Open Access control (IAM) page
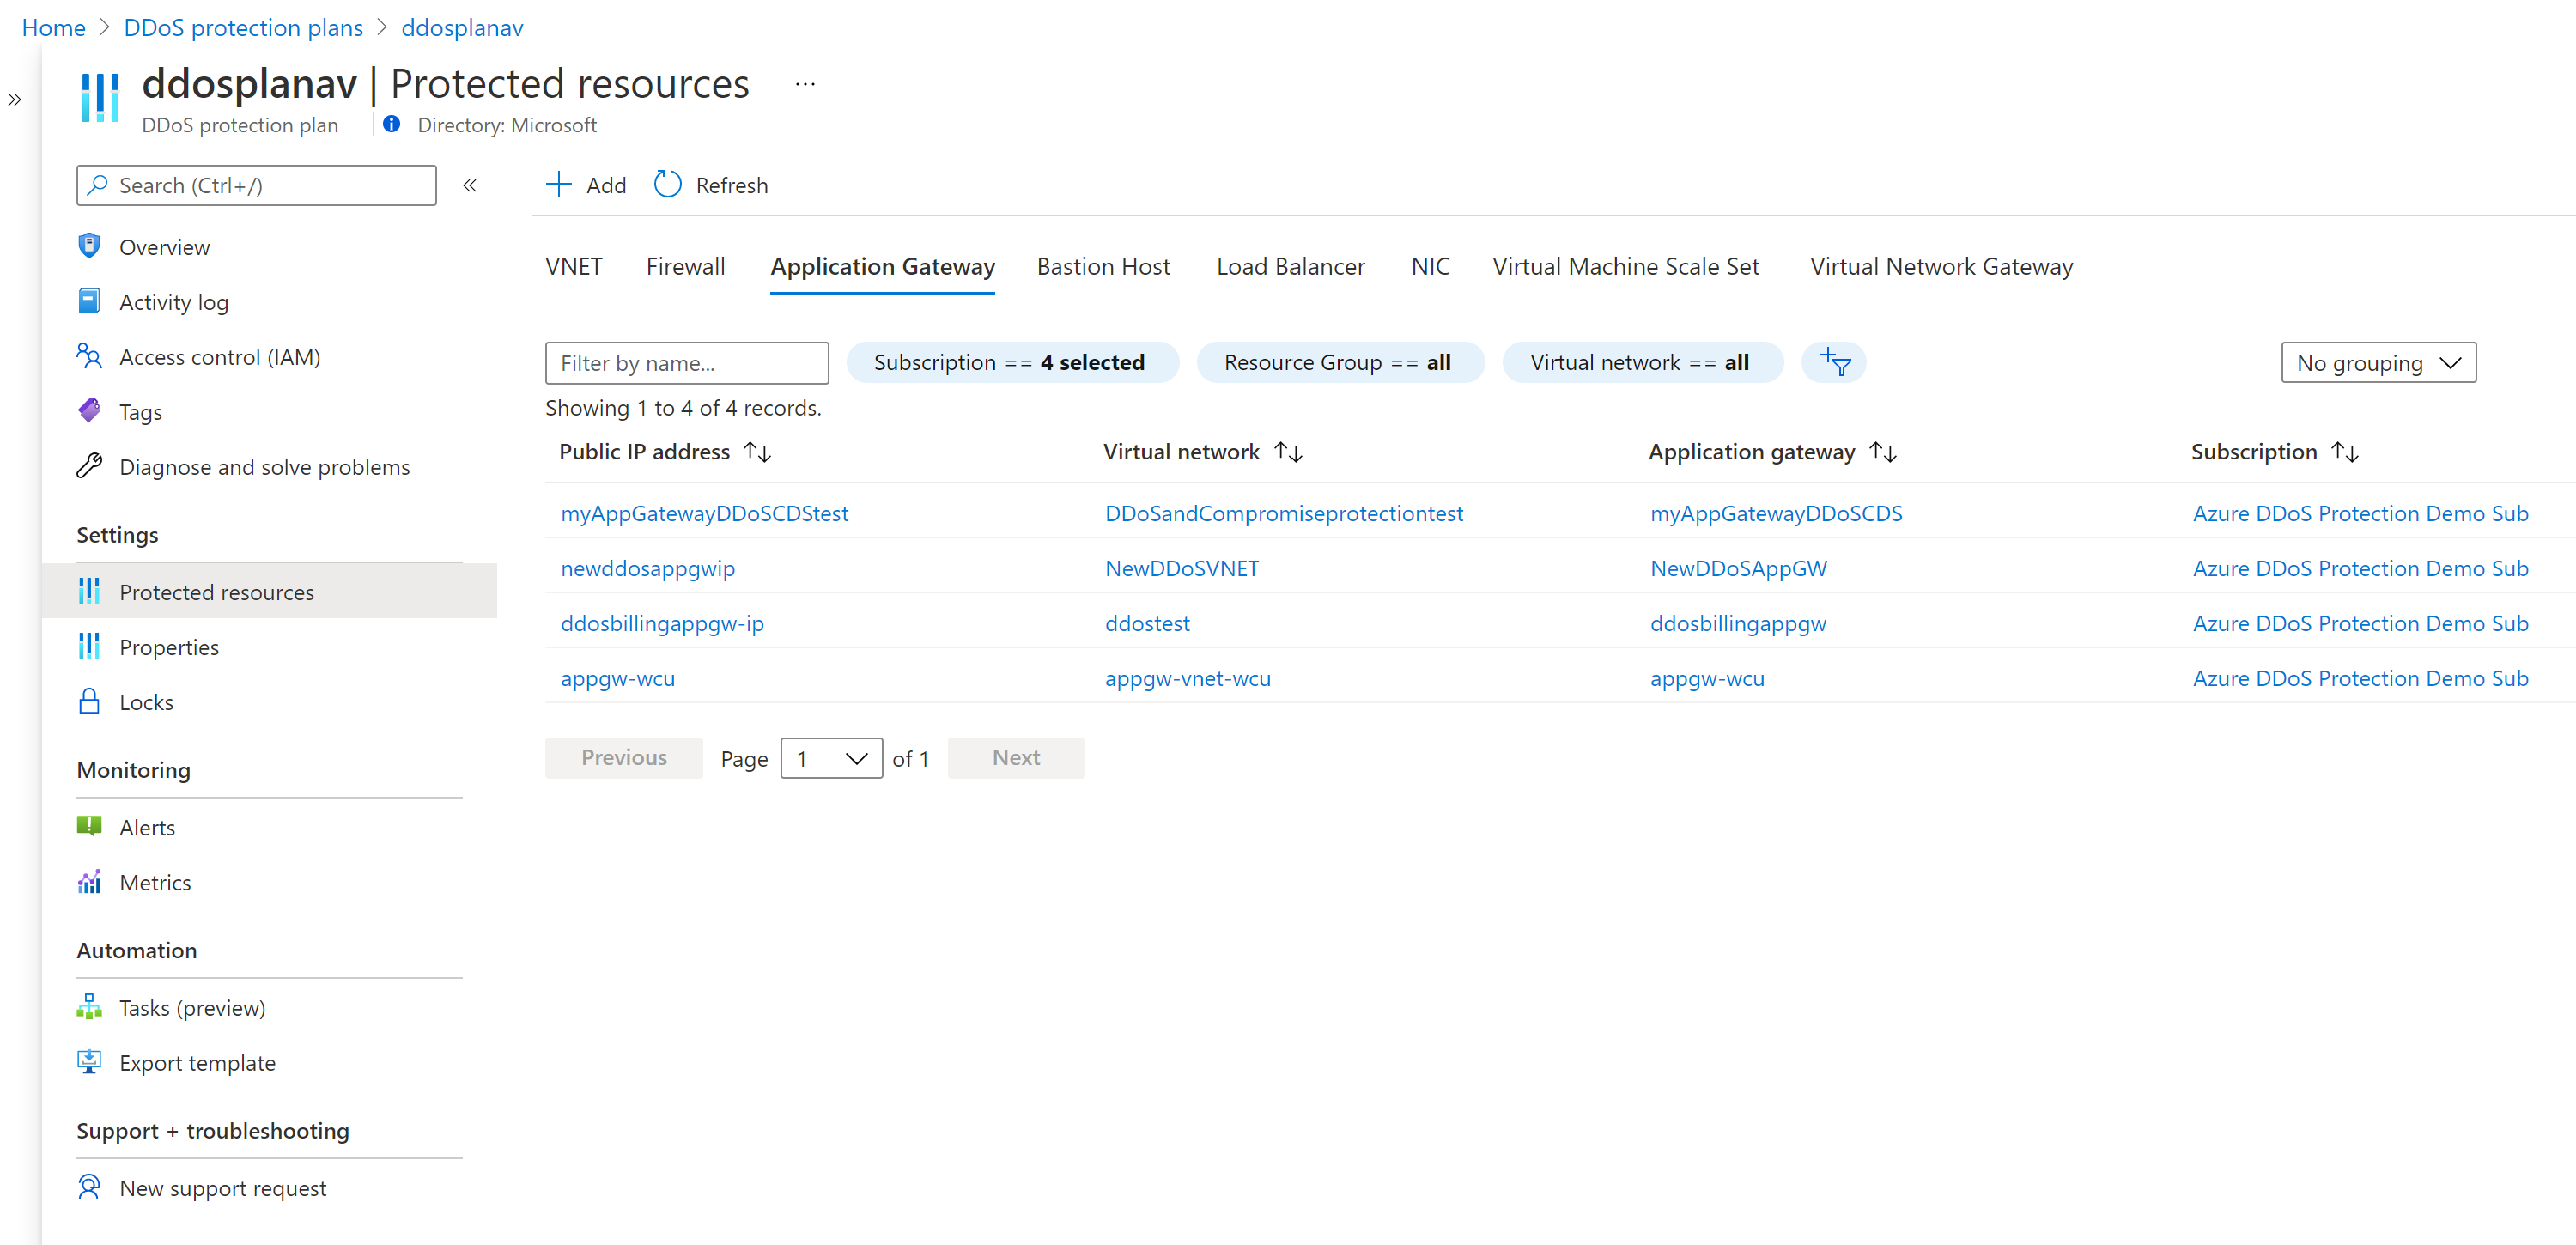Image resolution: width=2576 pixels, height=1245 pixels. point(219,357)
